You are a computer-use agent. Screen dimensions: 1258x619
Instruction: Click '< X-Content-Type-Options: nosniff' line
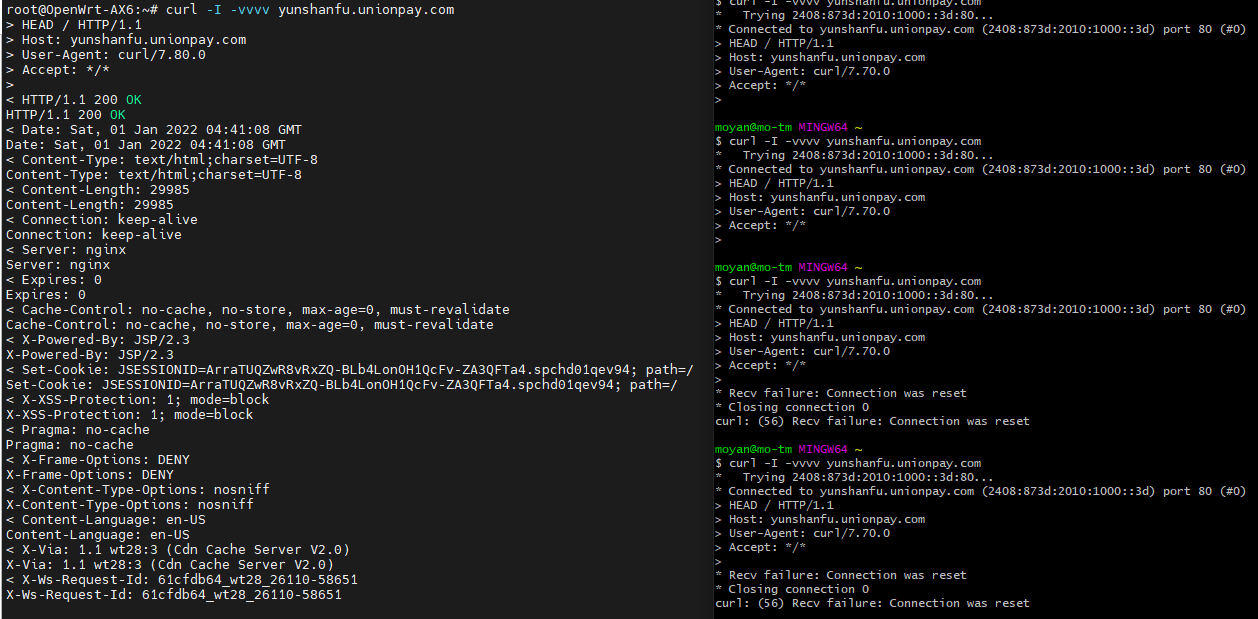point(137,490)
